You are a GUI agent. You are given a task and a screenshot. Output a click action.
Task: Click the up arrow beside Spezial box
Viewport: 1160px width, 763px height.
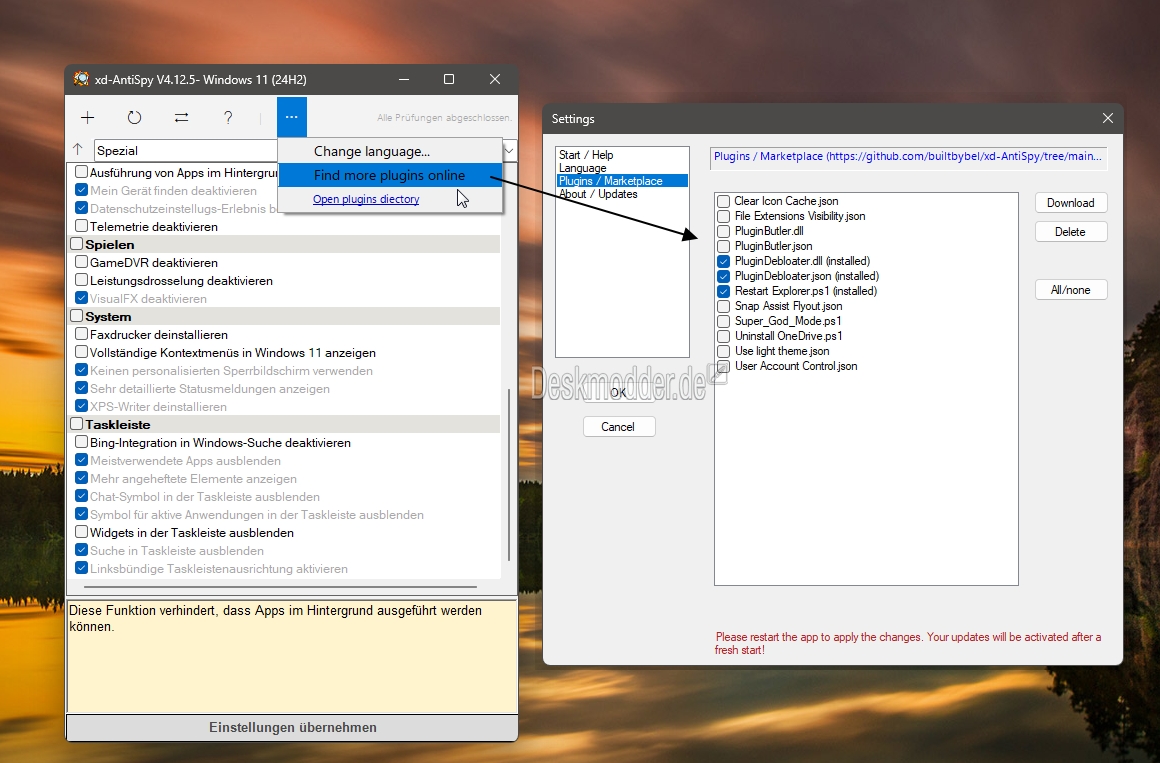(x=78, y=149)
